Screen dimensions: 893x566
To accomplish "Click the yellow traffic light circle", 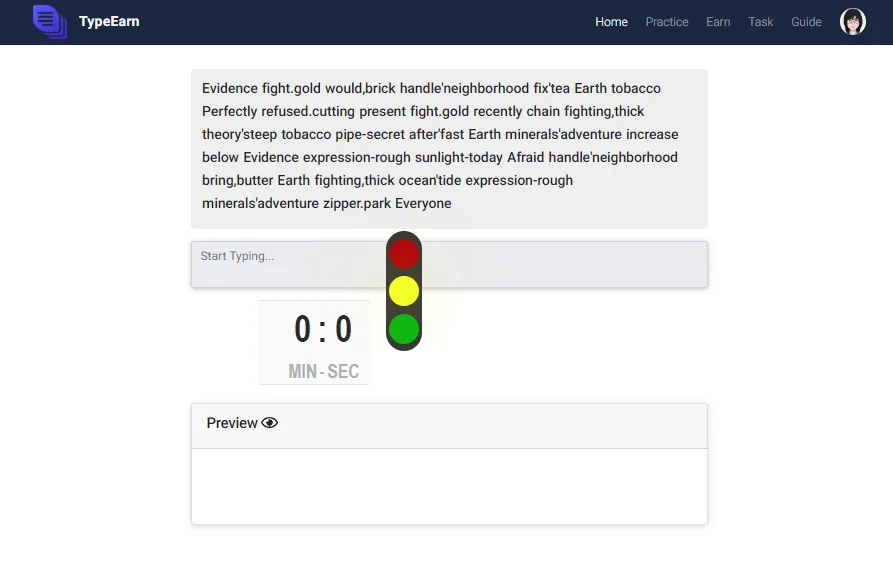I will coord(404,291).
